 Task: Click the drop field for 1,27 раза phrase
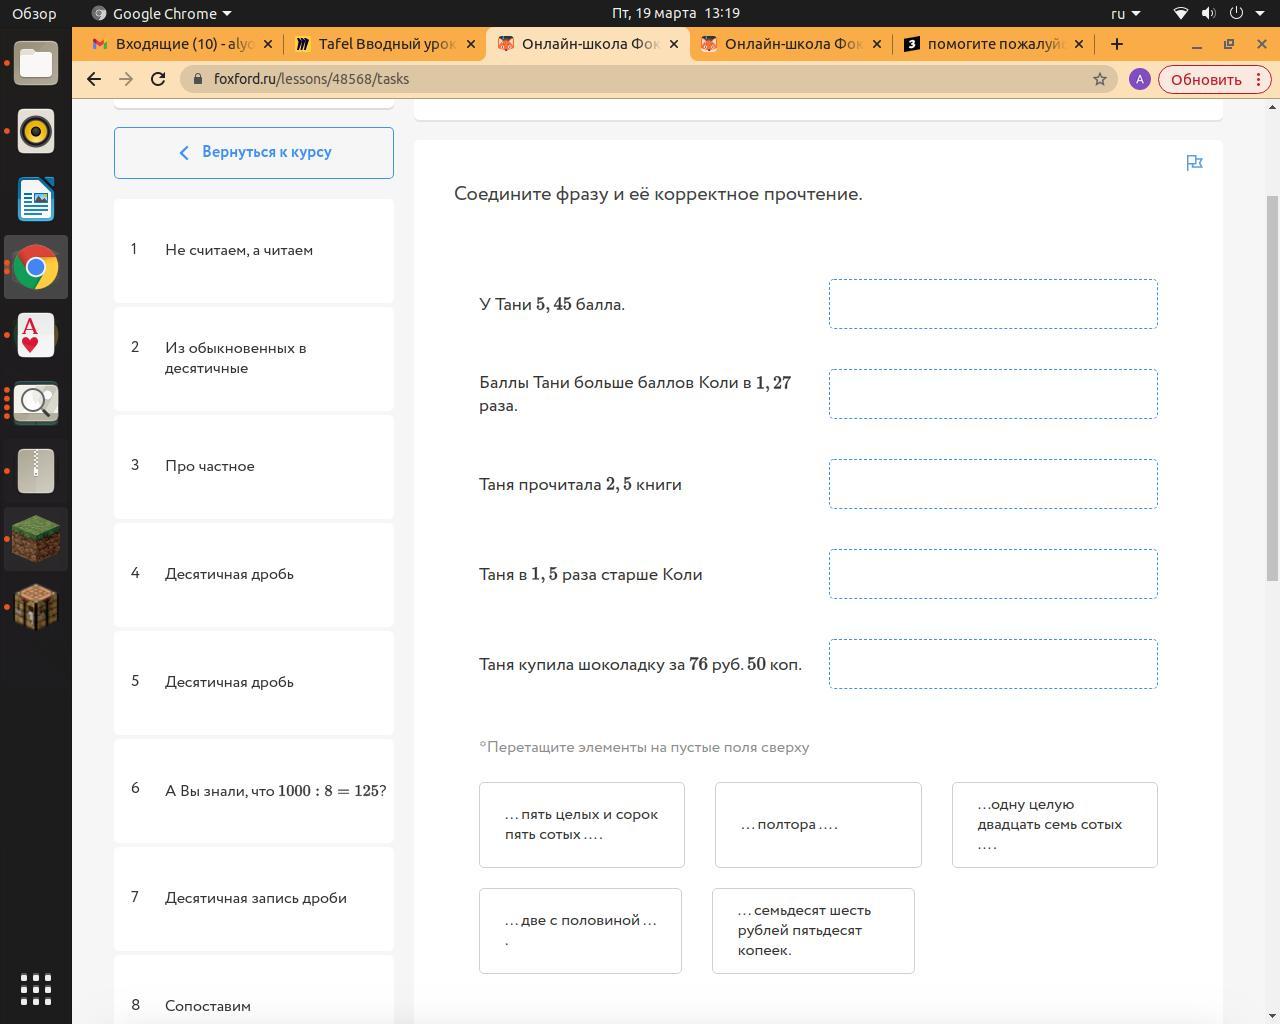(993, 394)
